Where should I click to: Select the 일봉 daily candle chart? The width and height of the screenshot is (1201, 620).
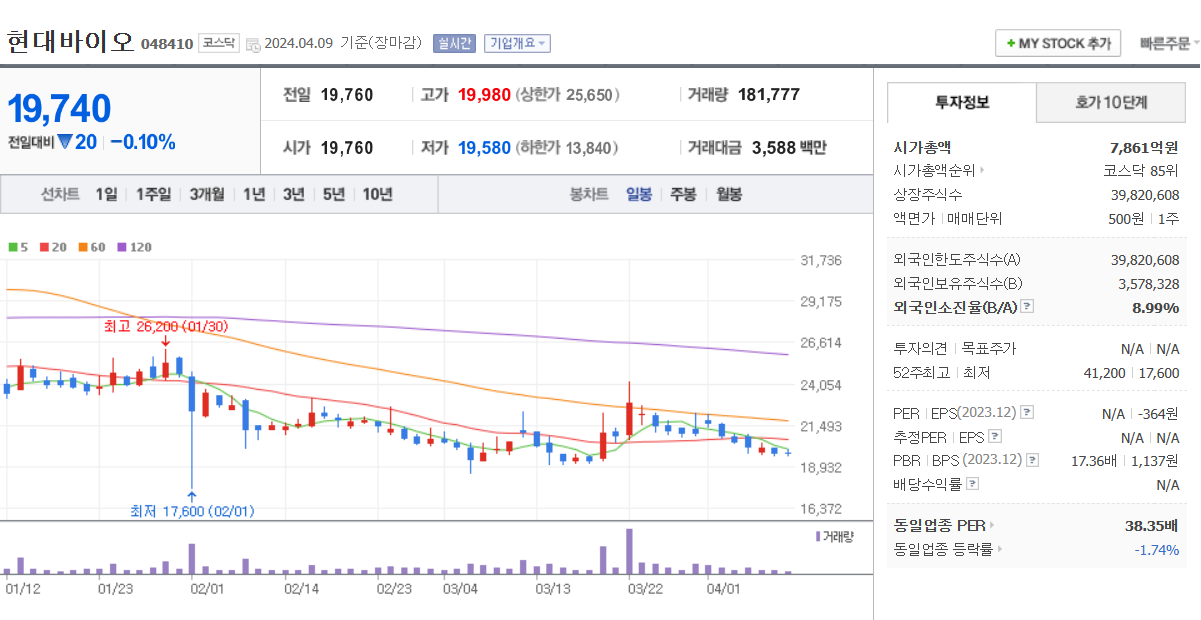(x=639, y=194)
